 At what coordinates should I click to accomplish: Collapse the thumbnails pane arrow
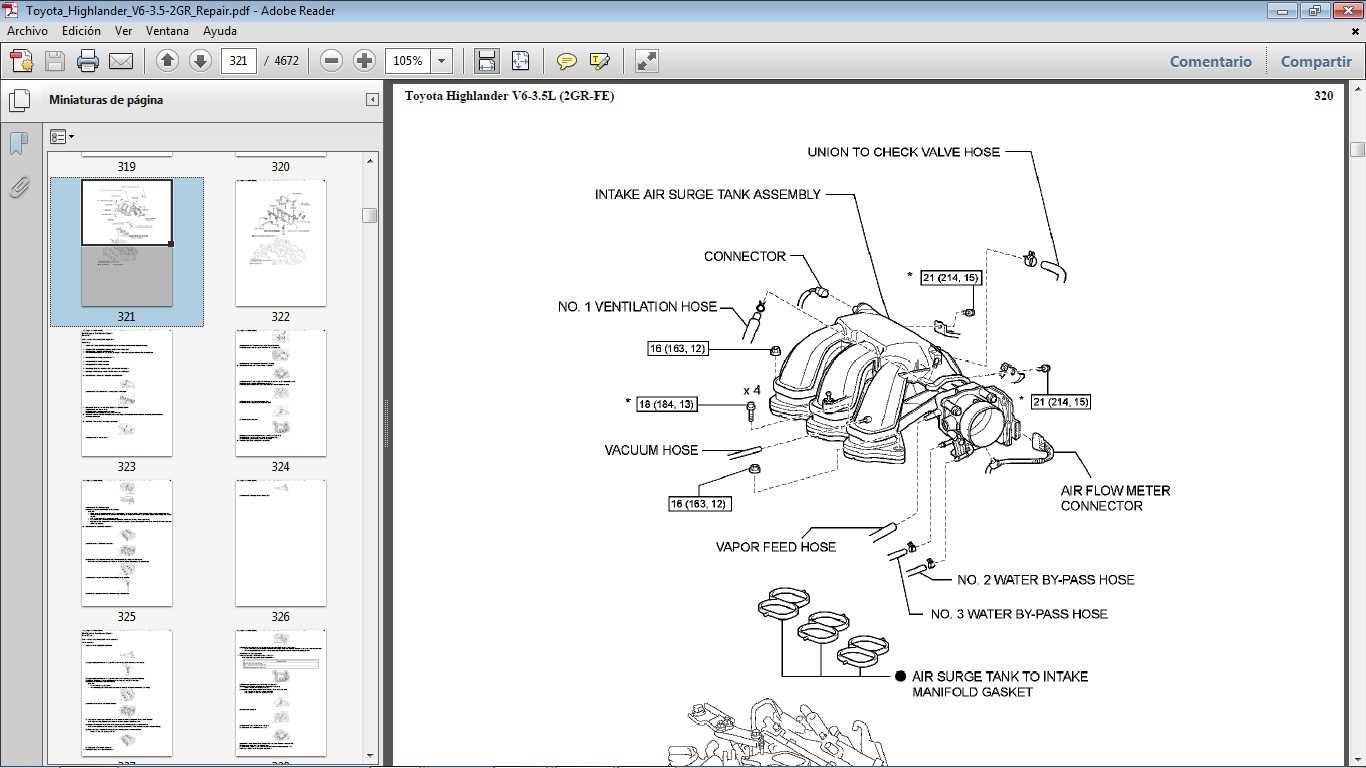(372, 100)
